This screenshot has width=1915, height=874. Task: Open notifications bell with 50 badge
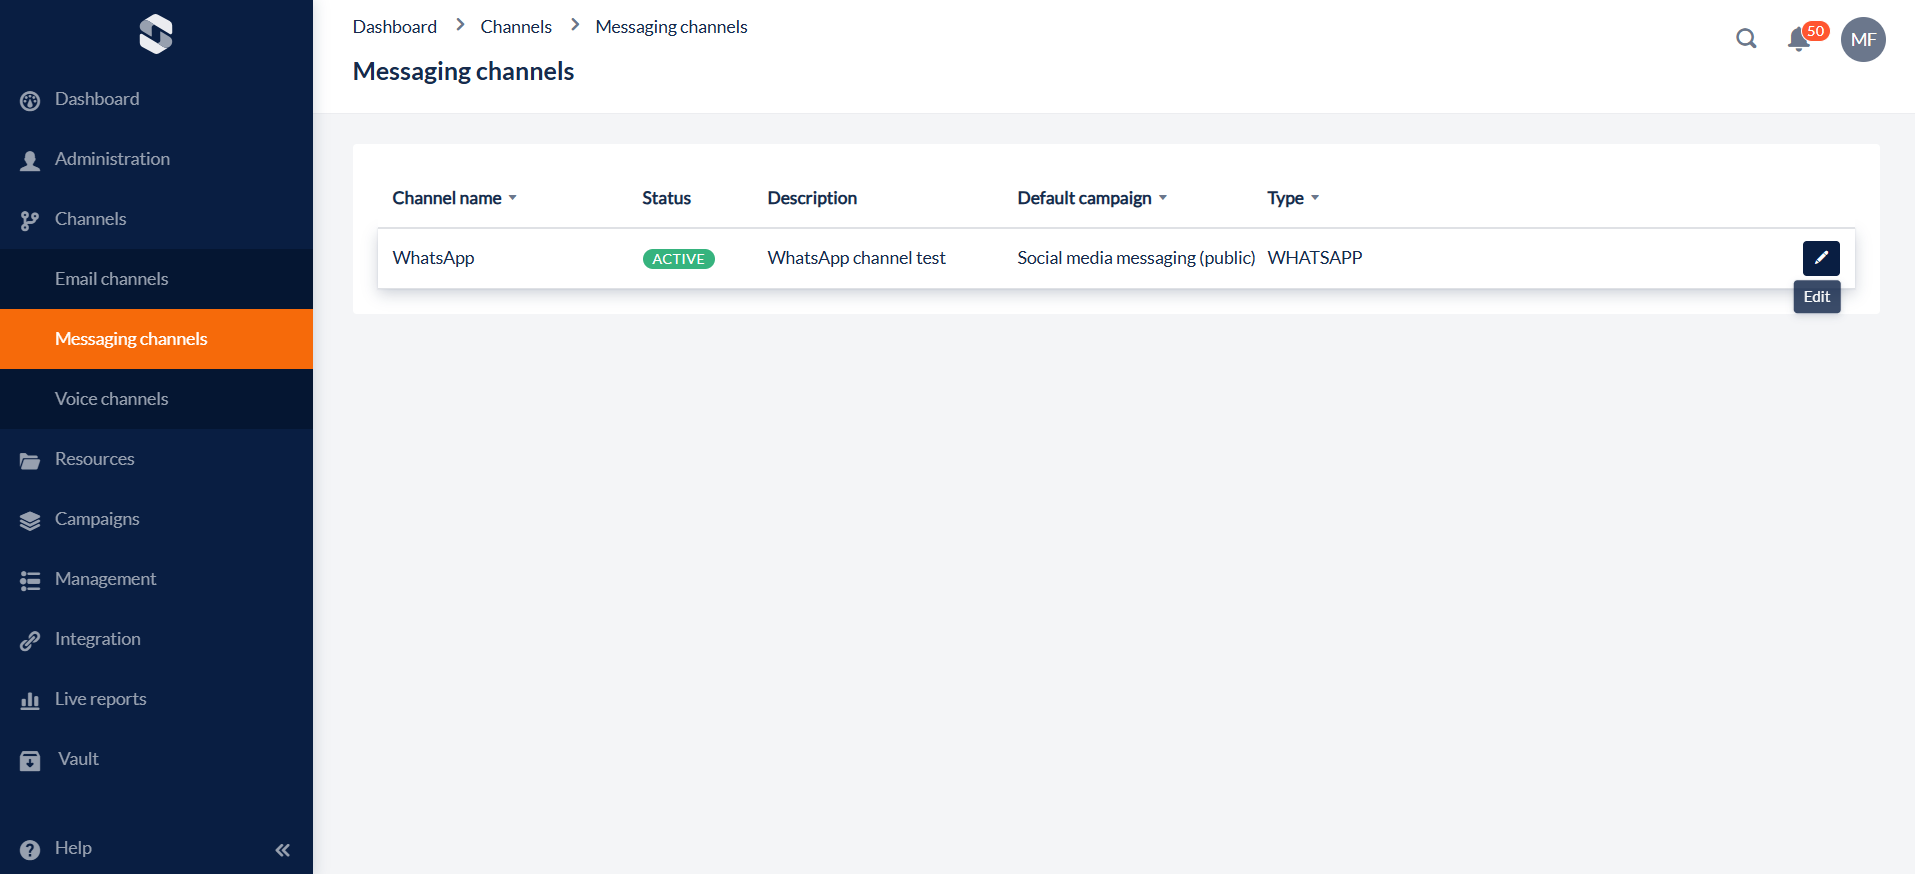click(x=1800, y=39)
